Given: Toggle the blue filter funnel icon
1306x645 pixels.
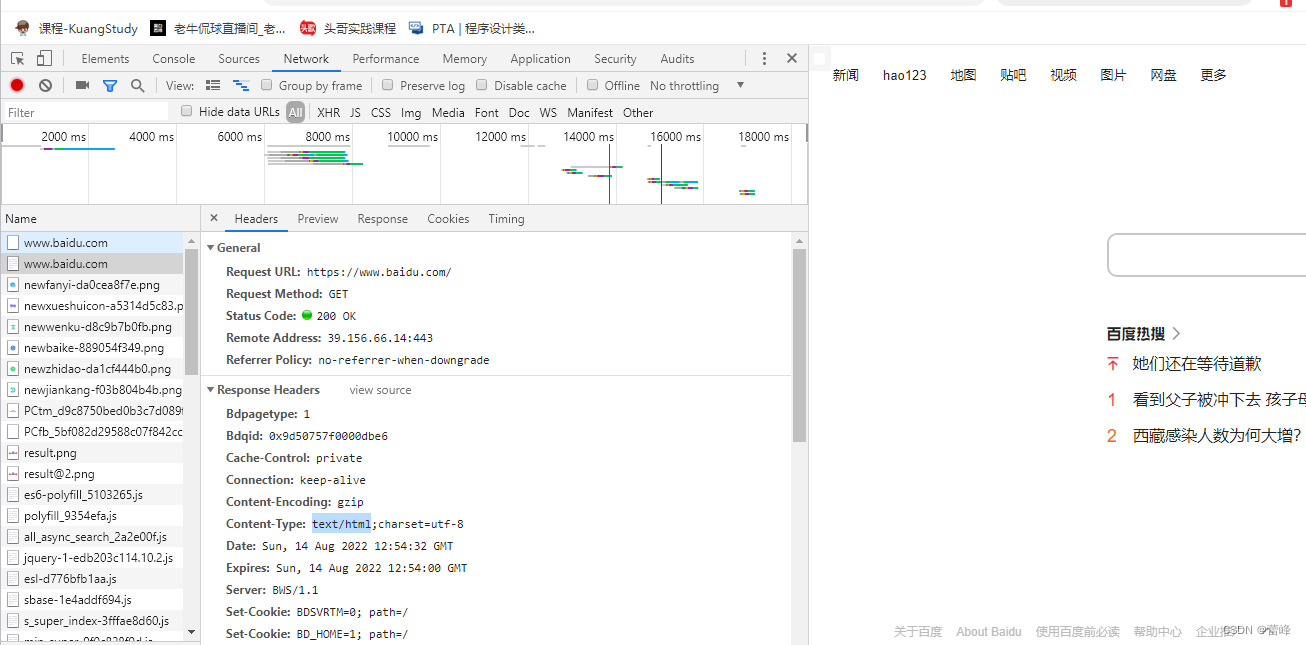Looking at the screenshot, I should [x=110, y=86].
